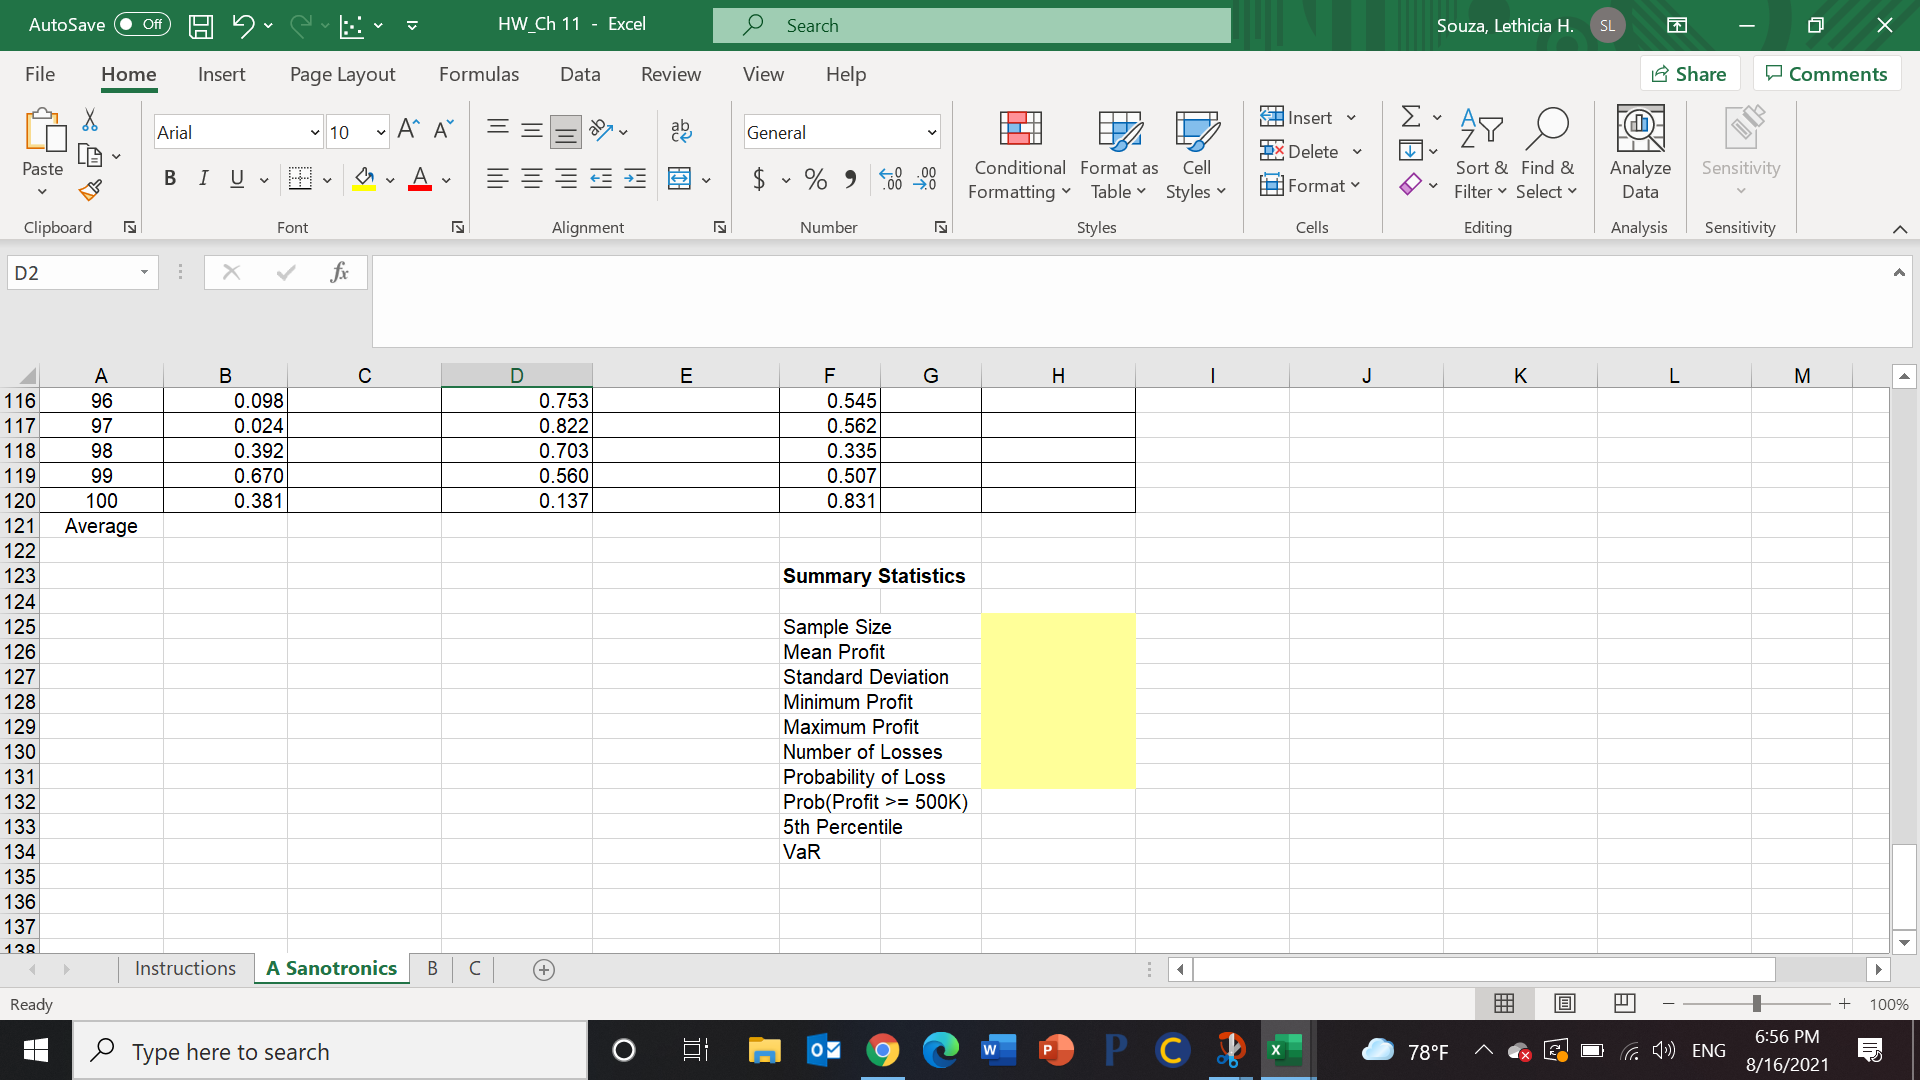The image size is (1920, 1080).
Task: Toggle bold formatting
Action: [170, 179]
